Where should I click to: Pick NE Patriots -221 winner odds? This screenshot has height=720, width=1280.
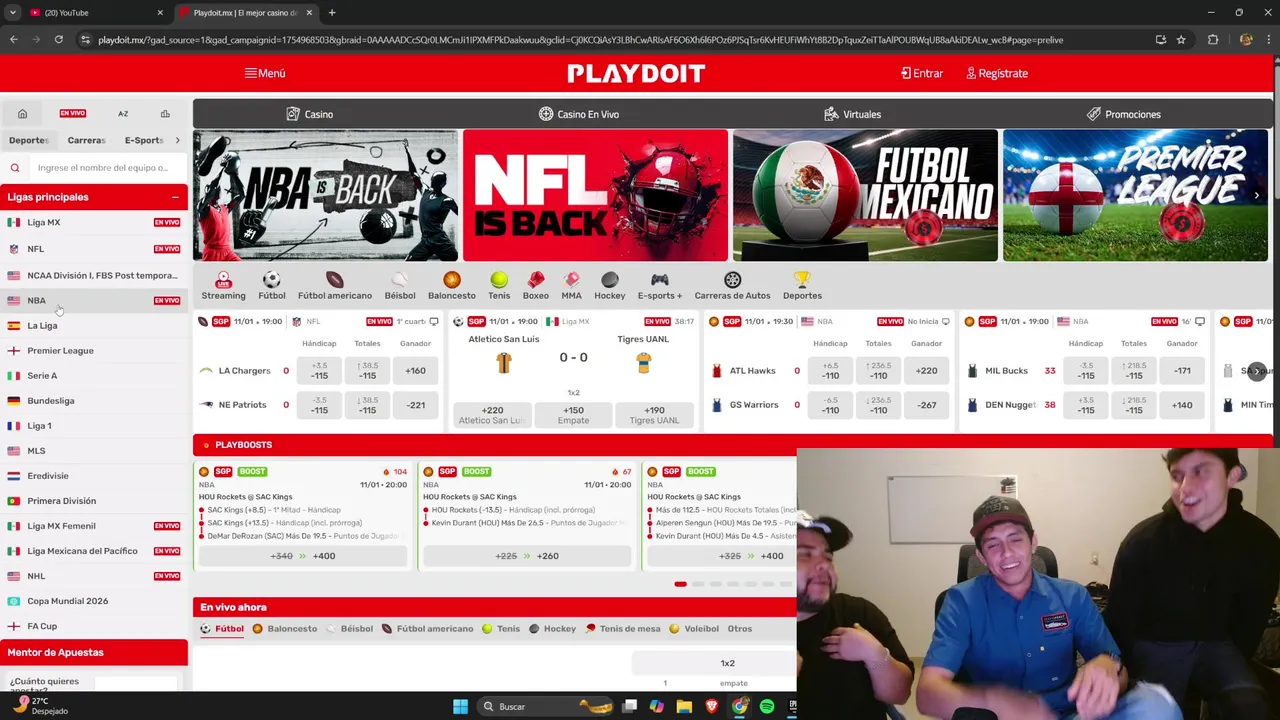pyautogui.click(x=415, y=405)
